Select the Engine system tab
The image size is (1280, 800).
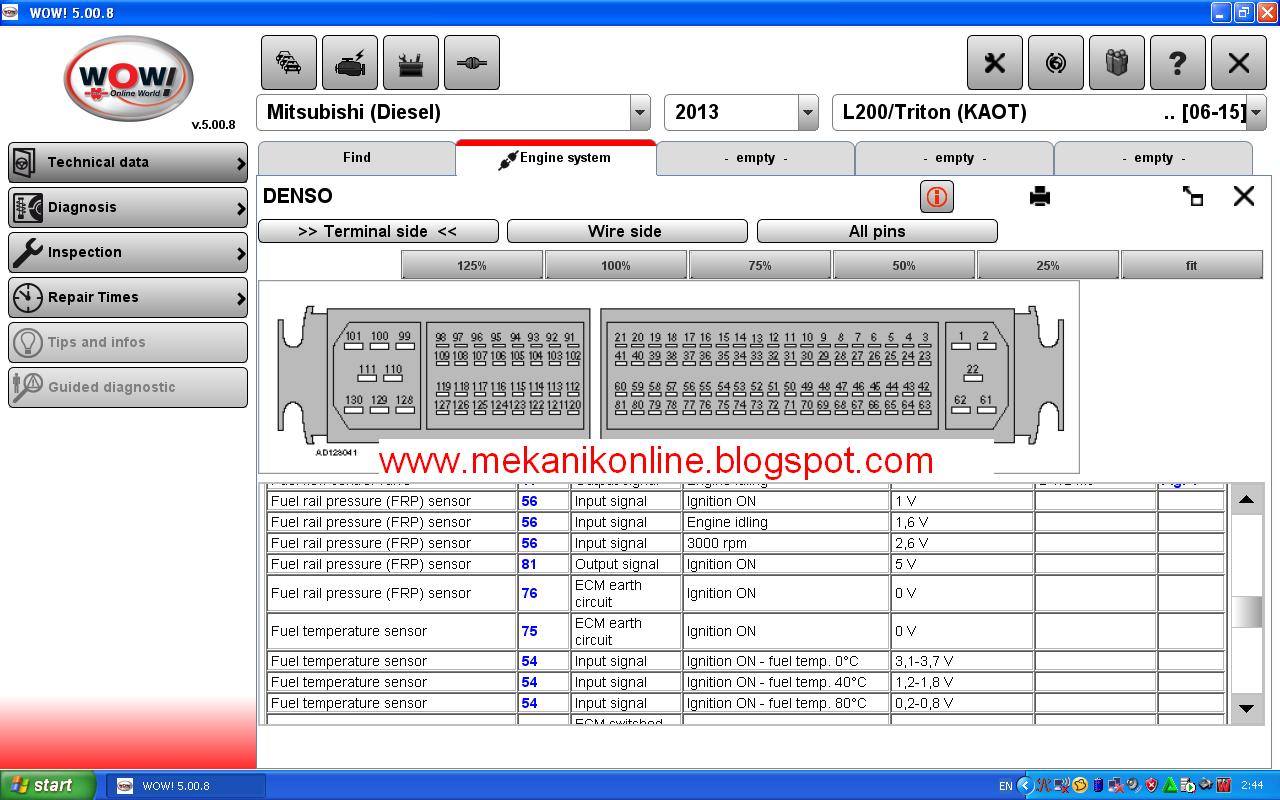point(555,158)
